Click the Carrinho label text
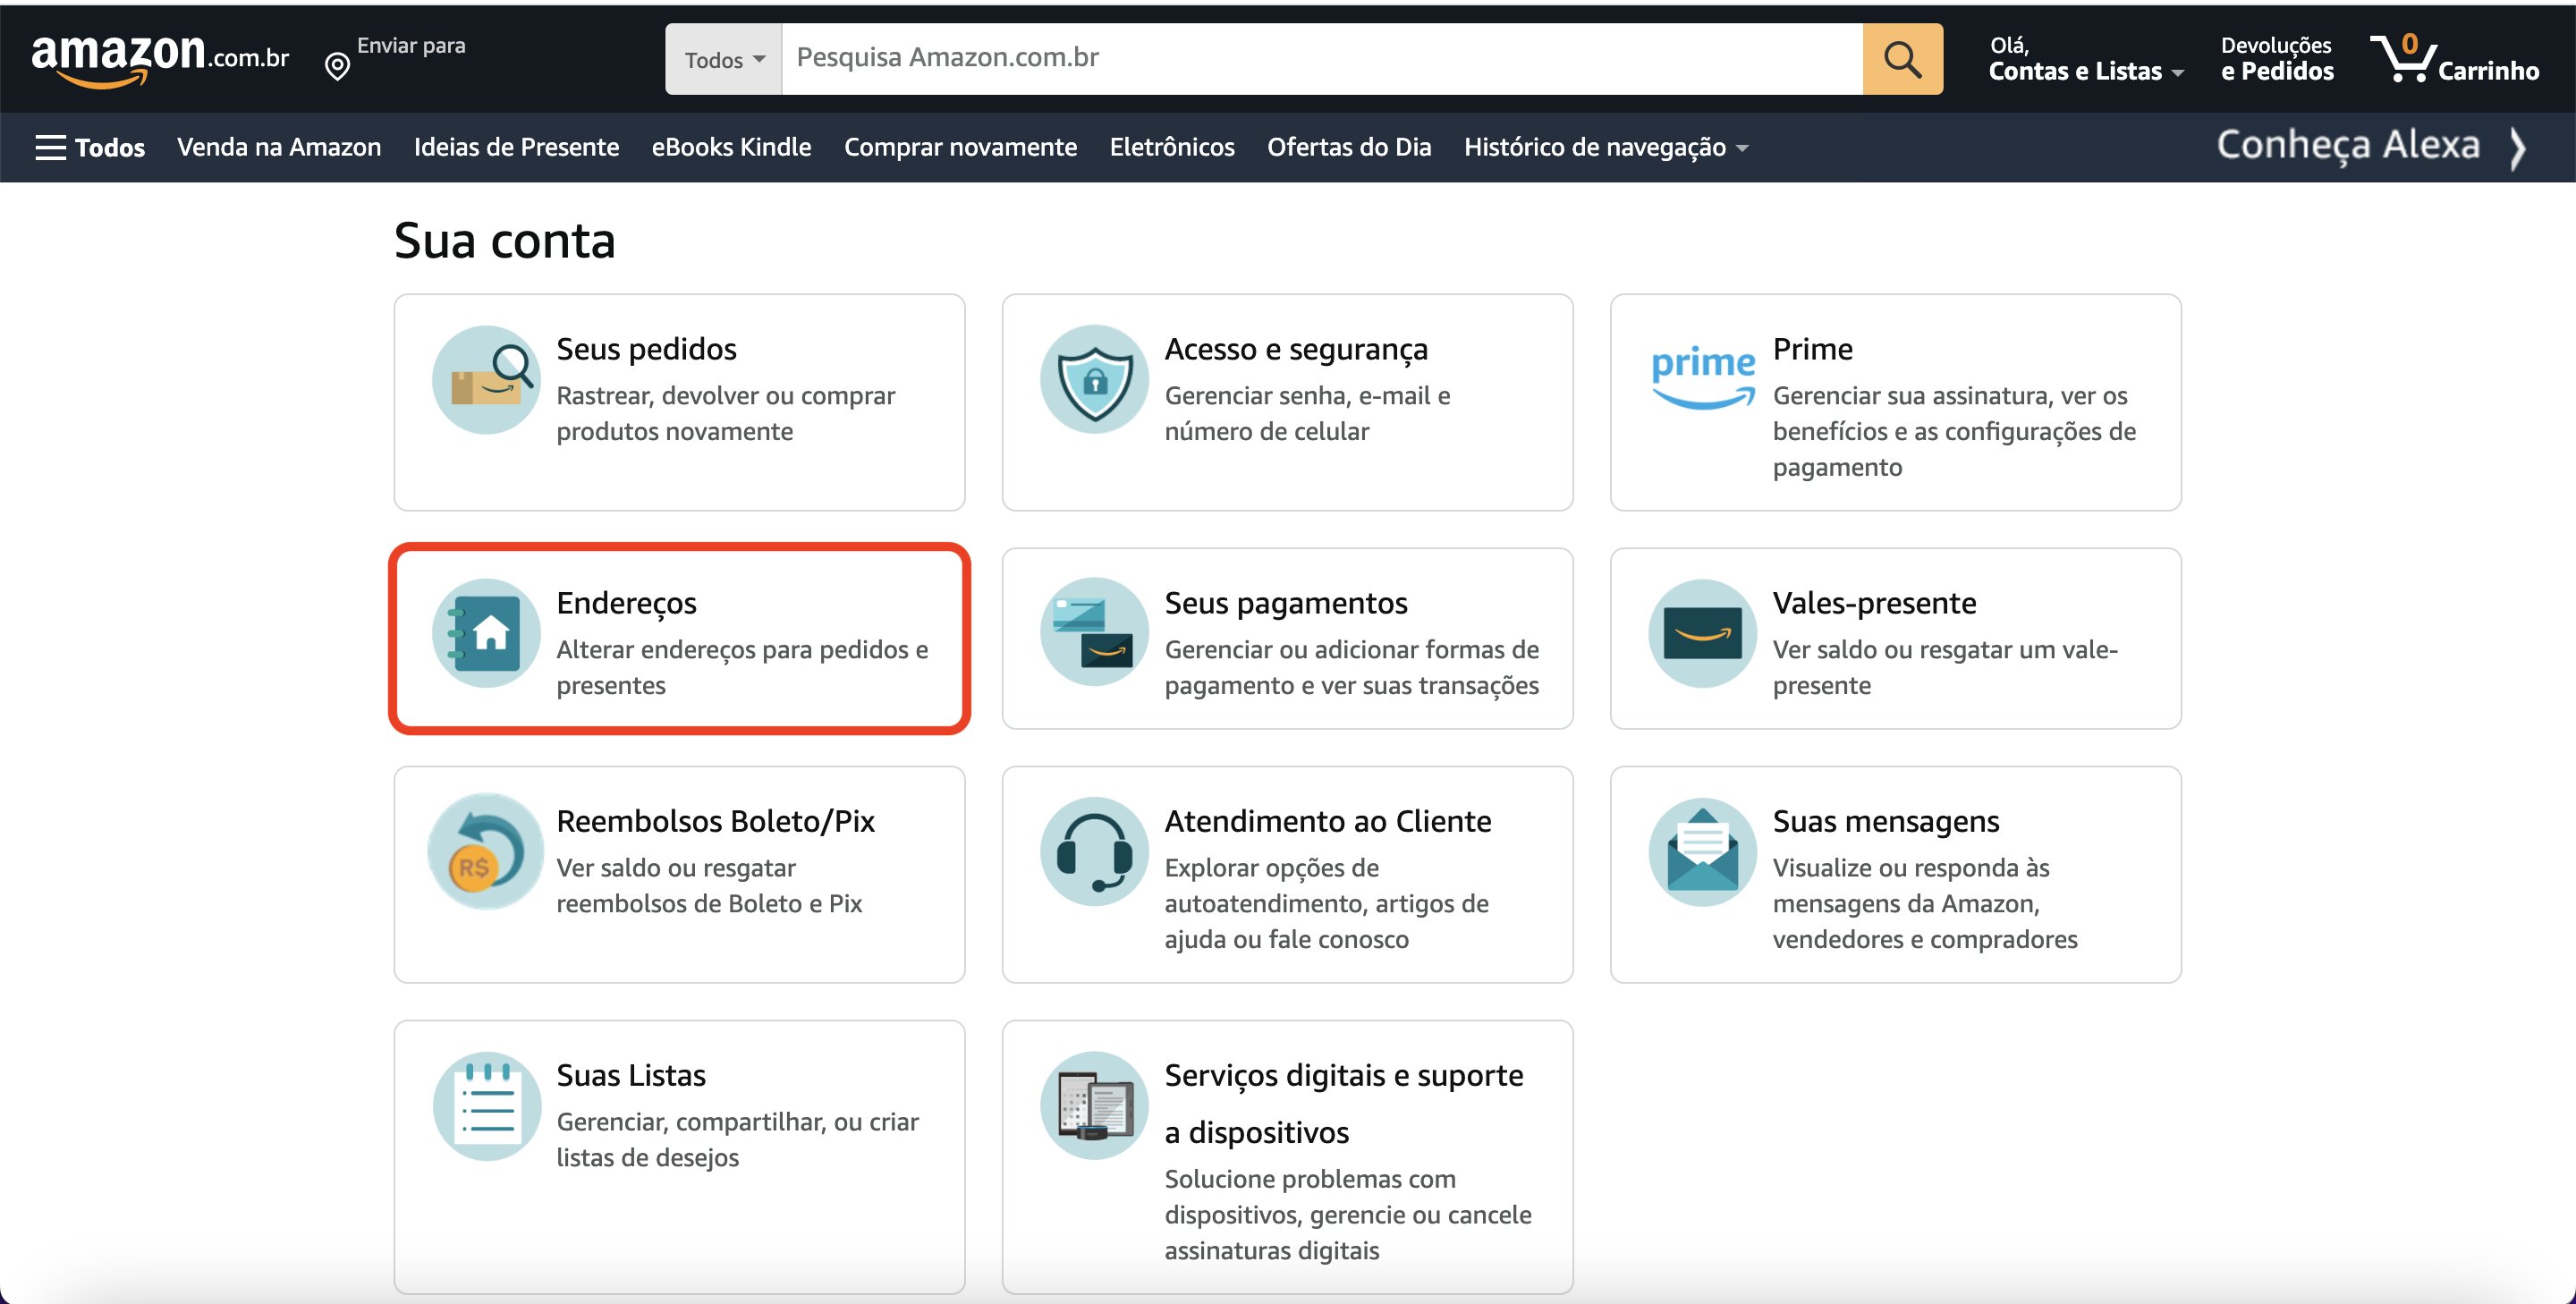 pos(2488,71)
